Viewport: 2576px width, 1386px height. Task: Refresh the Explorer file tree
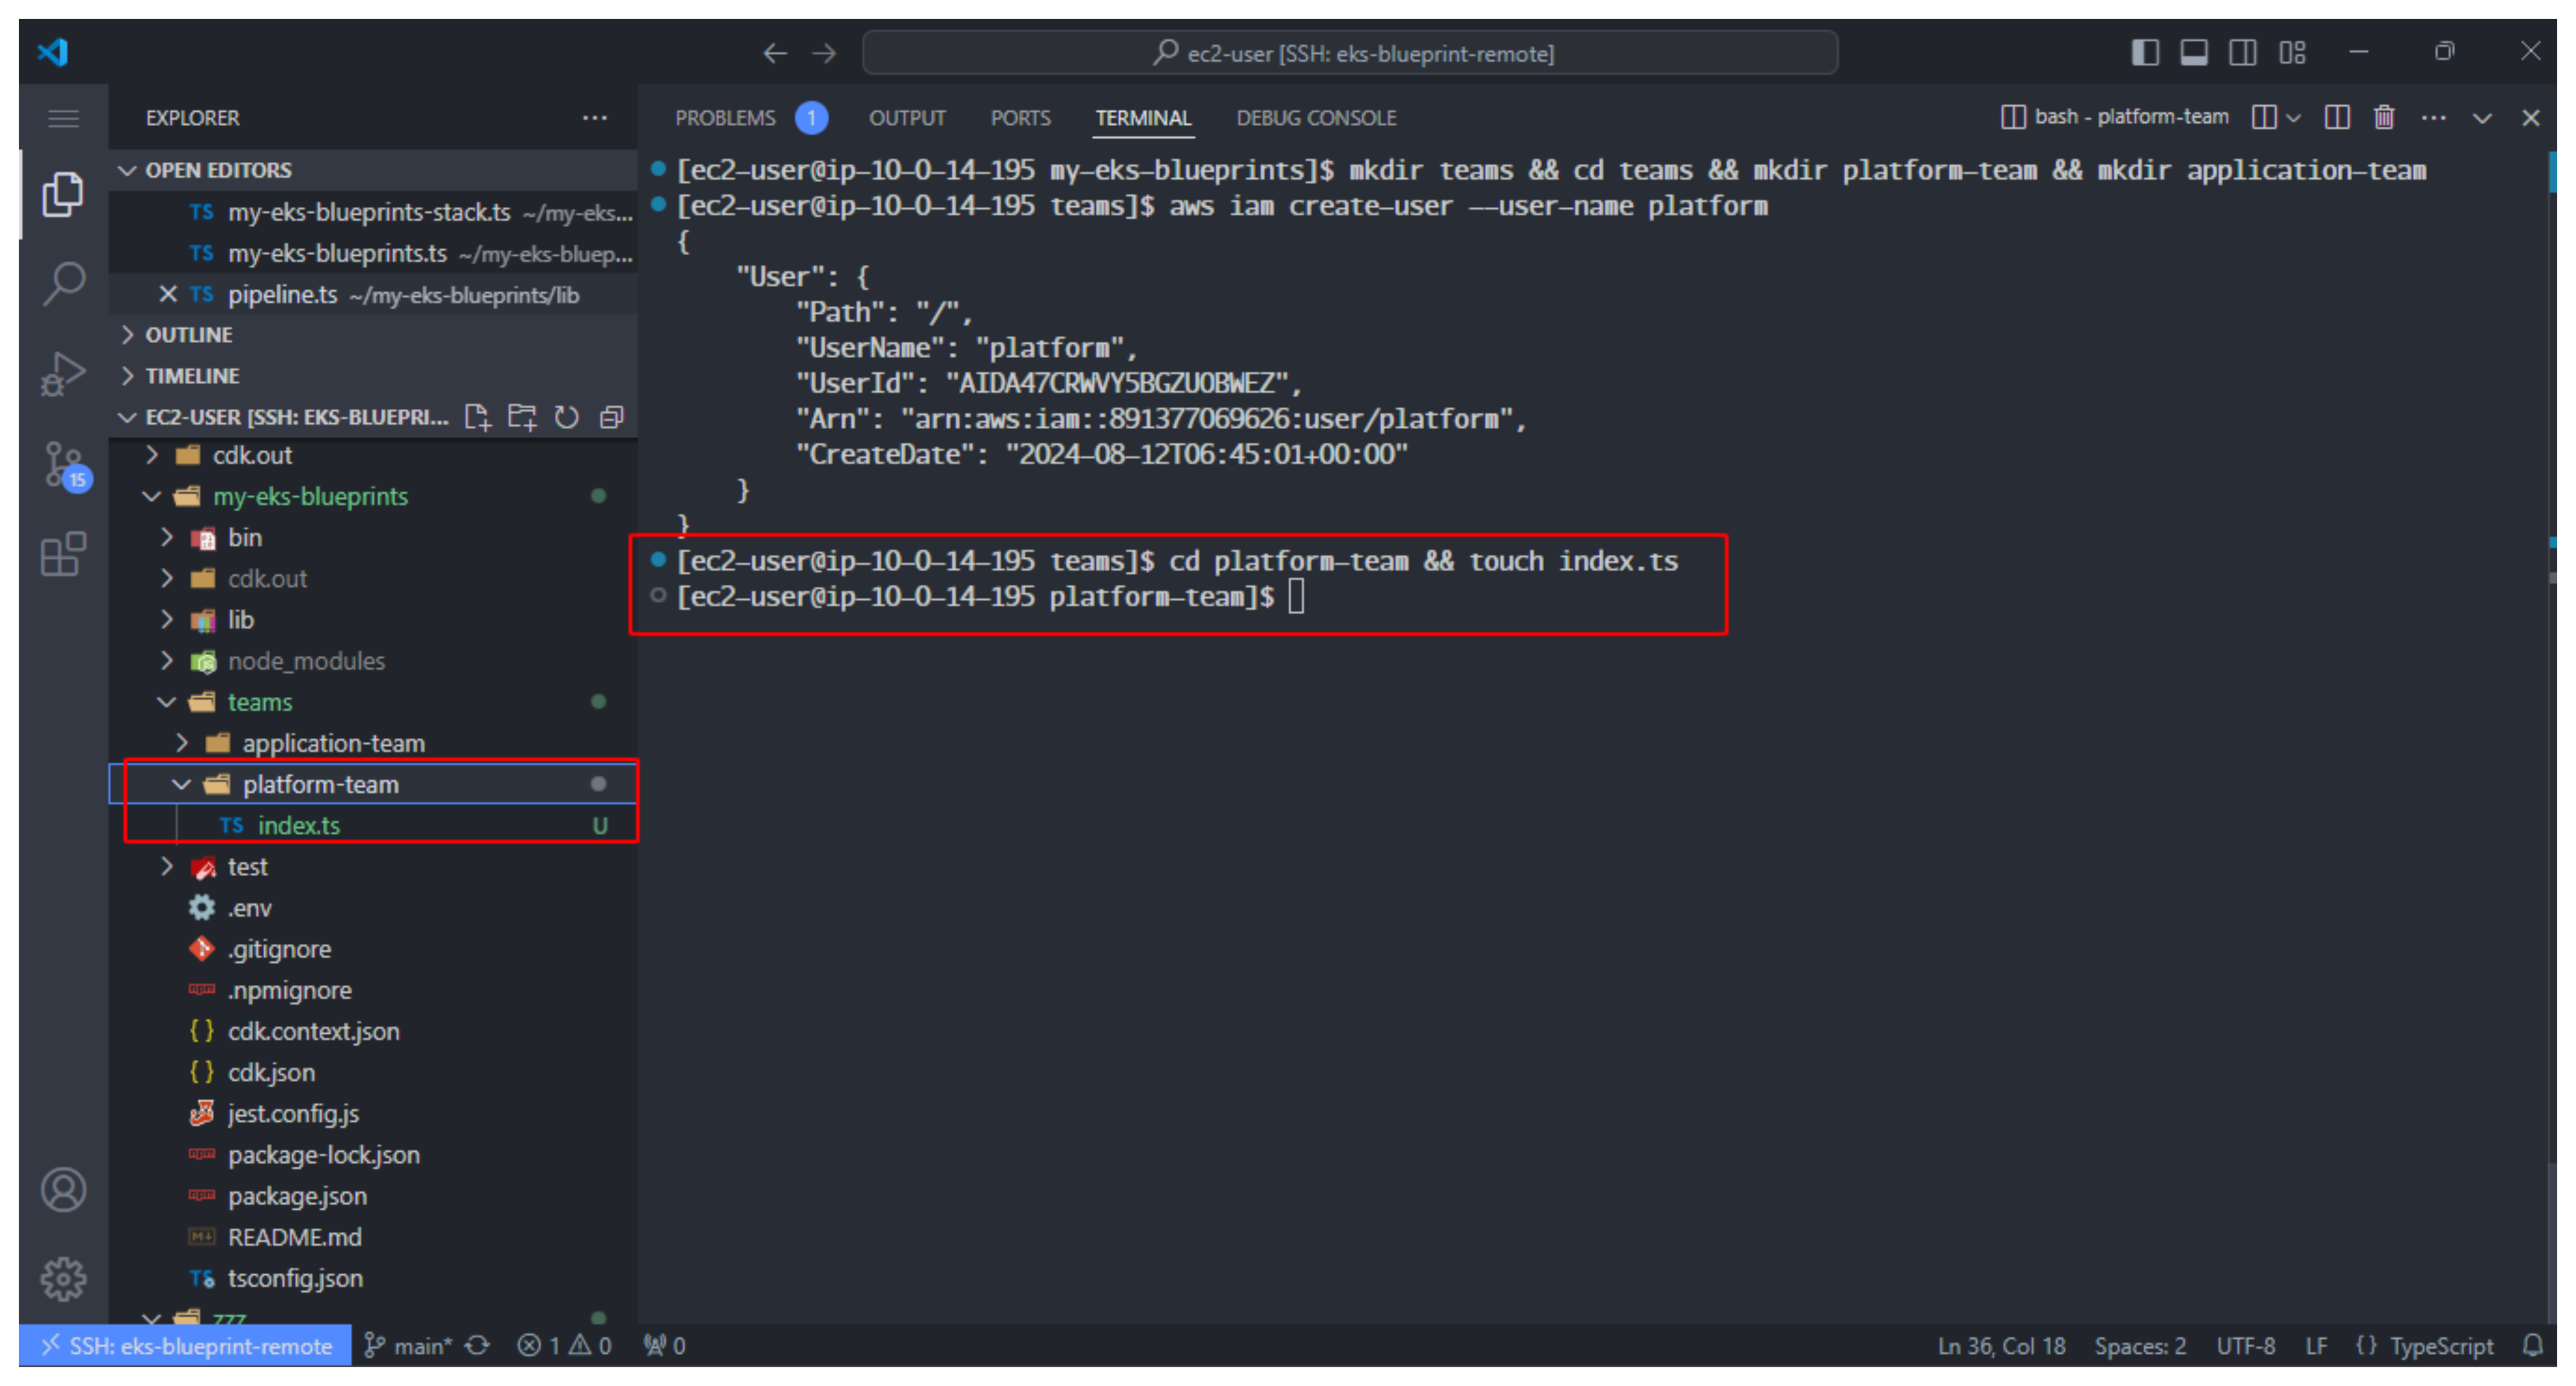pos(566,417)
